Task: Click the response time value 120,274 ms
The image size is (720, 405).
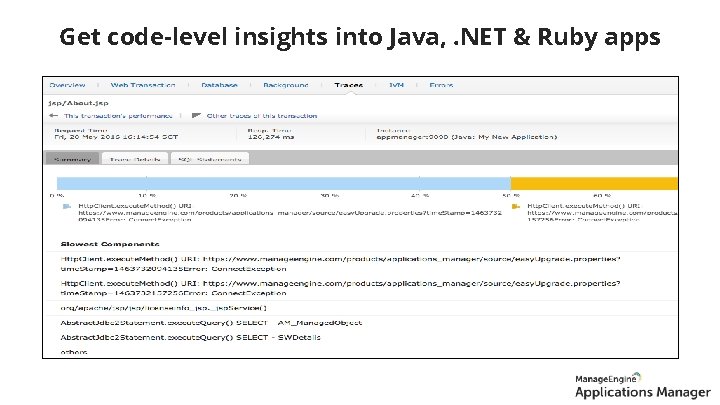Action: click(271, 137)
